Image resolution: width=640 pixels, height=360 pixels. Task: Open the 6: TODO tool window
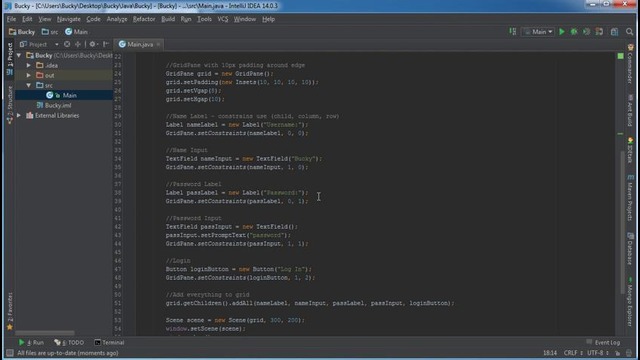[x=69, y=342]
